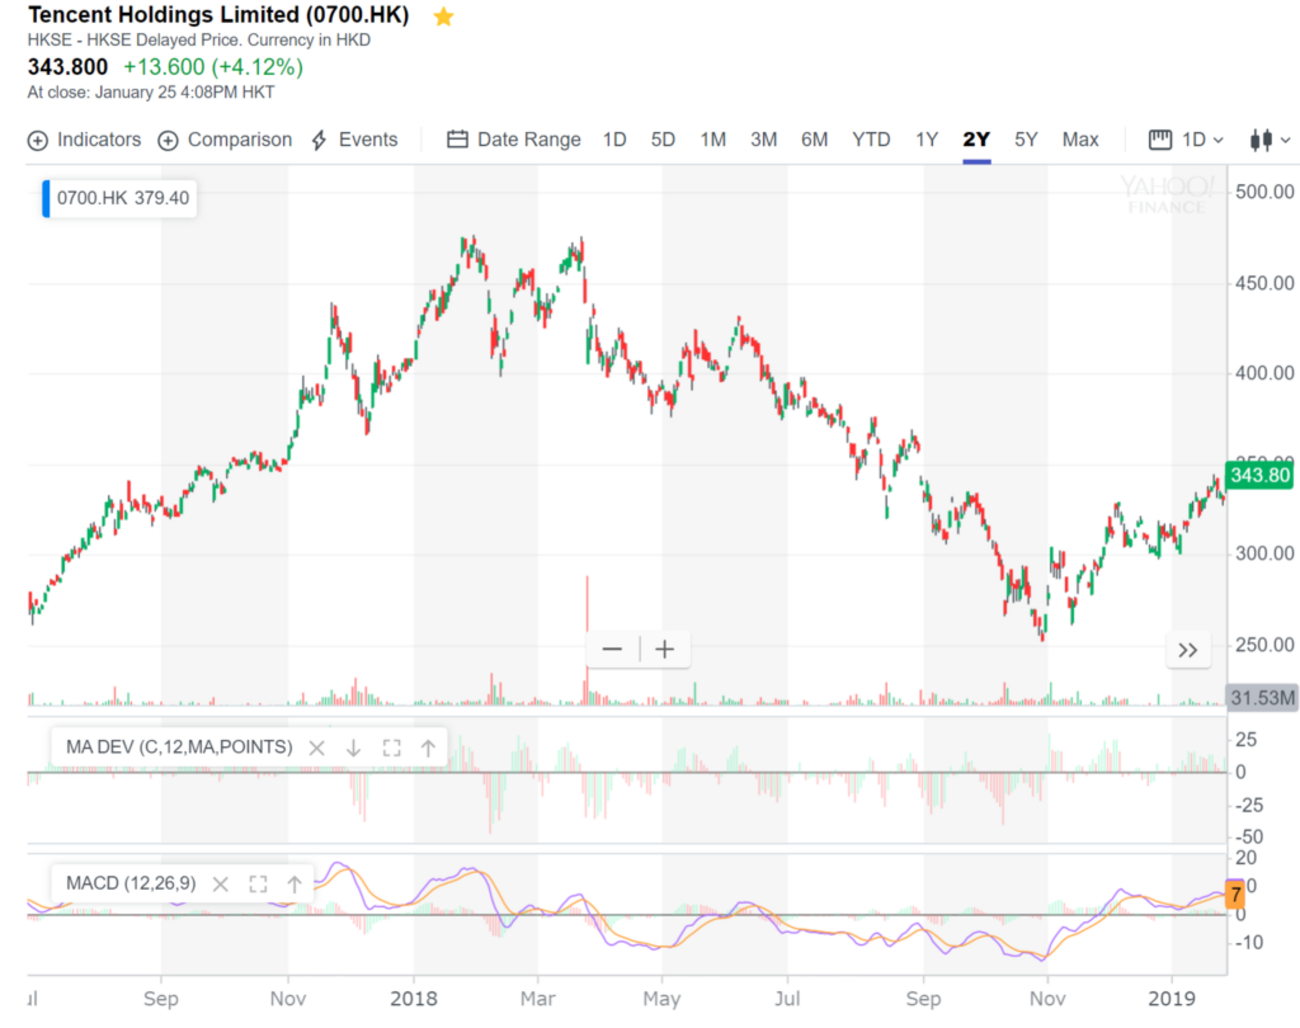Click the 250.00 price axis label
The height and width of the screenshot is (1028, 1300).
click(x=1265, y=645)
